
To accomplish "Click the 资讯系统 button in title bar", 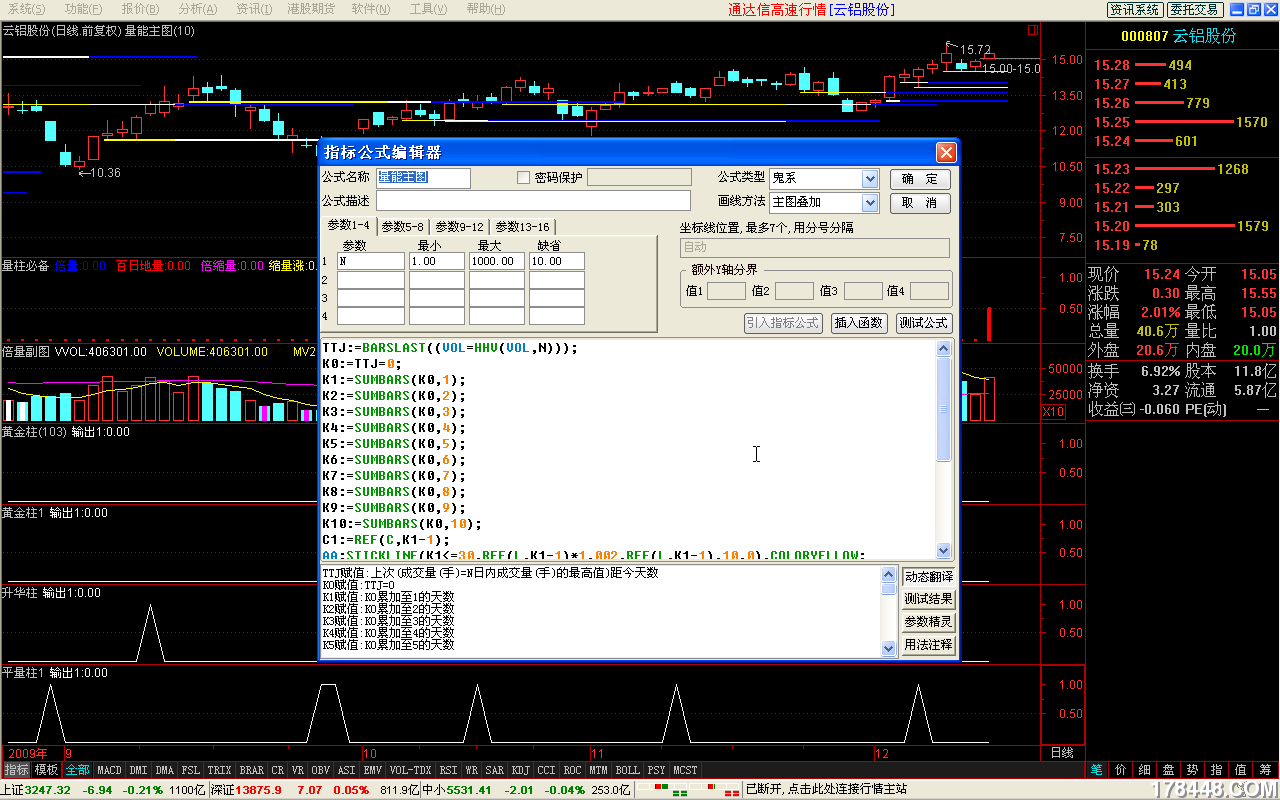I will pyautogui.click(x=1135, y=9).
